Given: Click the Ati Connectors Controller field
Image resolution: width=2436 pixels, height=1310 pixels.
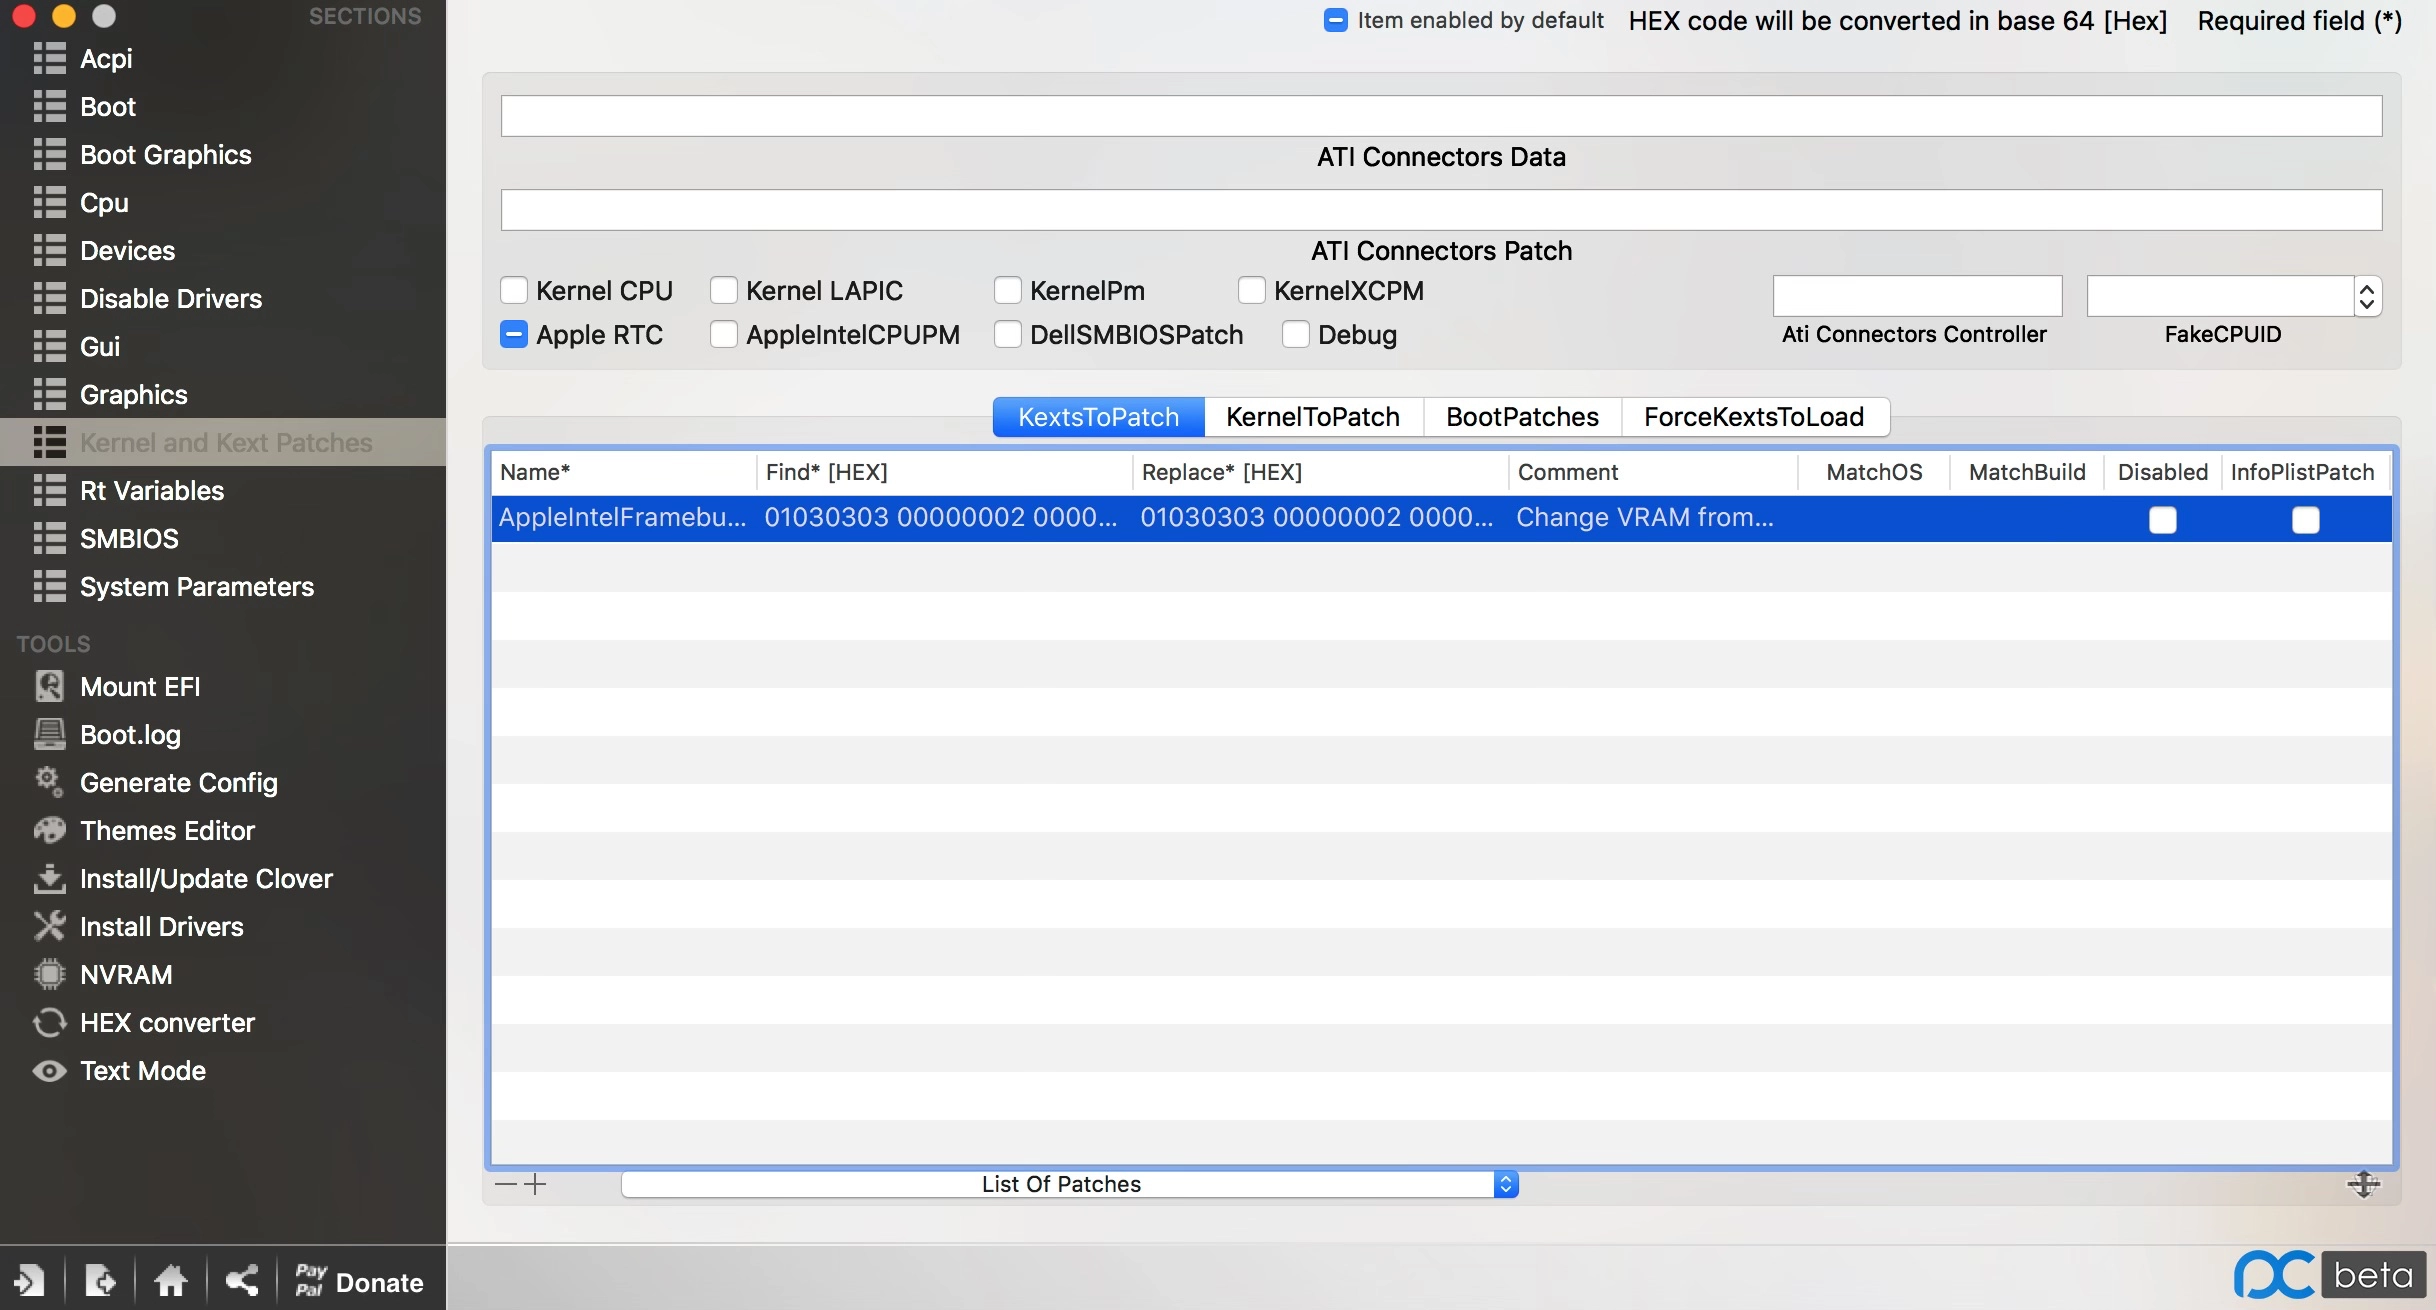Looking at the screenshot, I should pos(1917,296).
